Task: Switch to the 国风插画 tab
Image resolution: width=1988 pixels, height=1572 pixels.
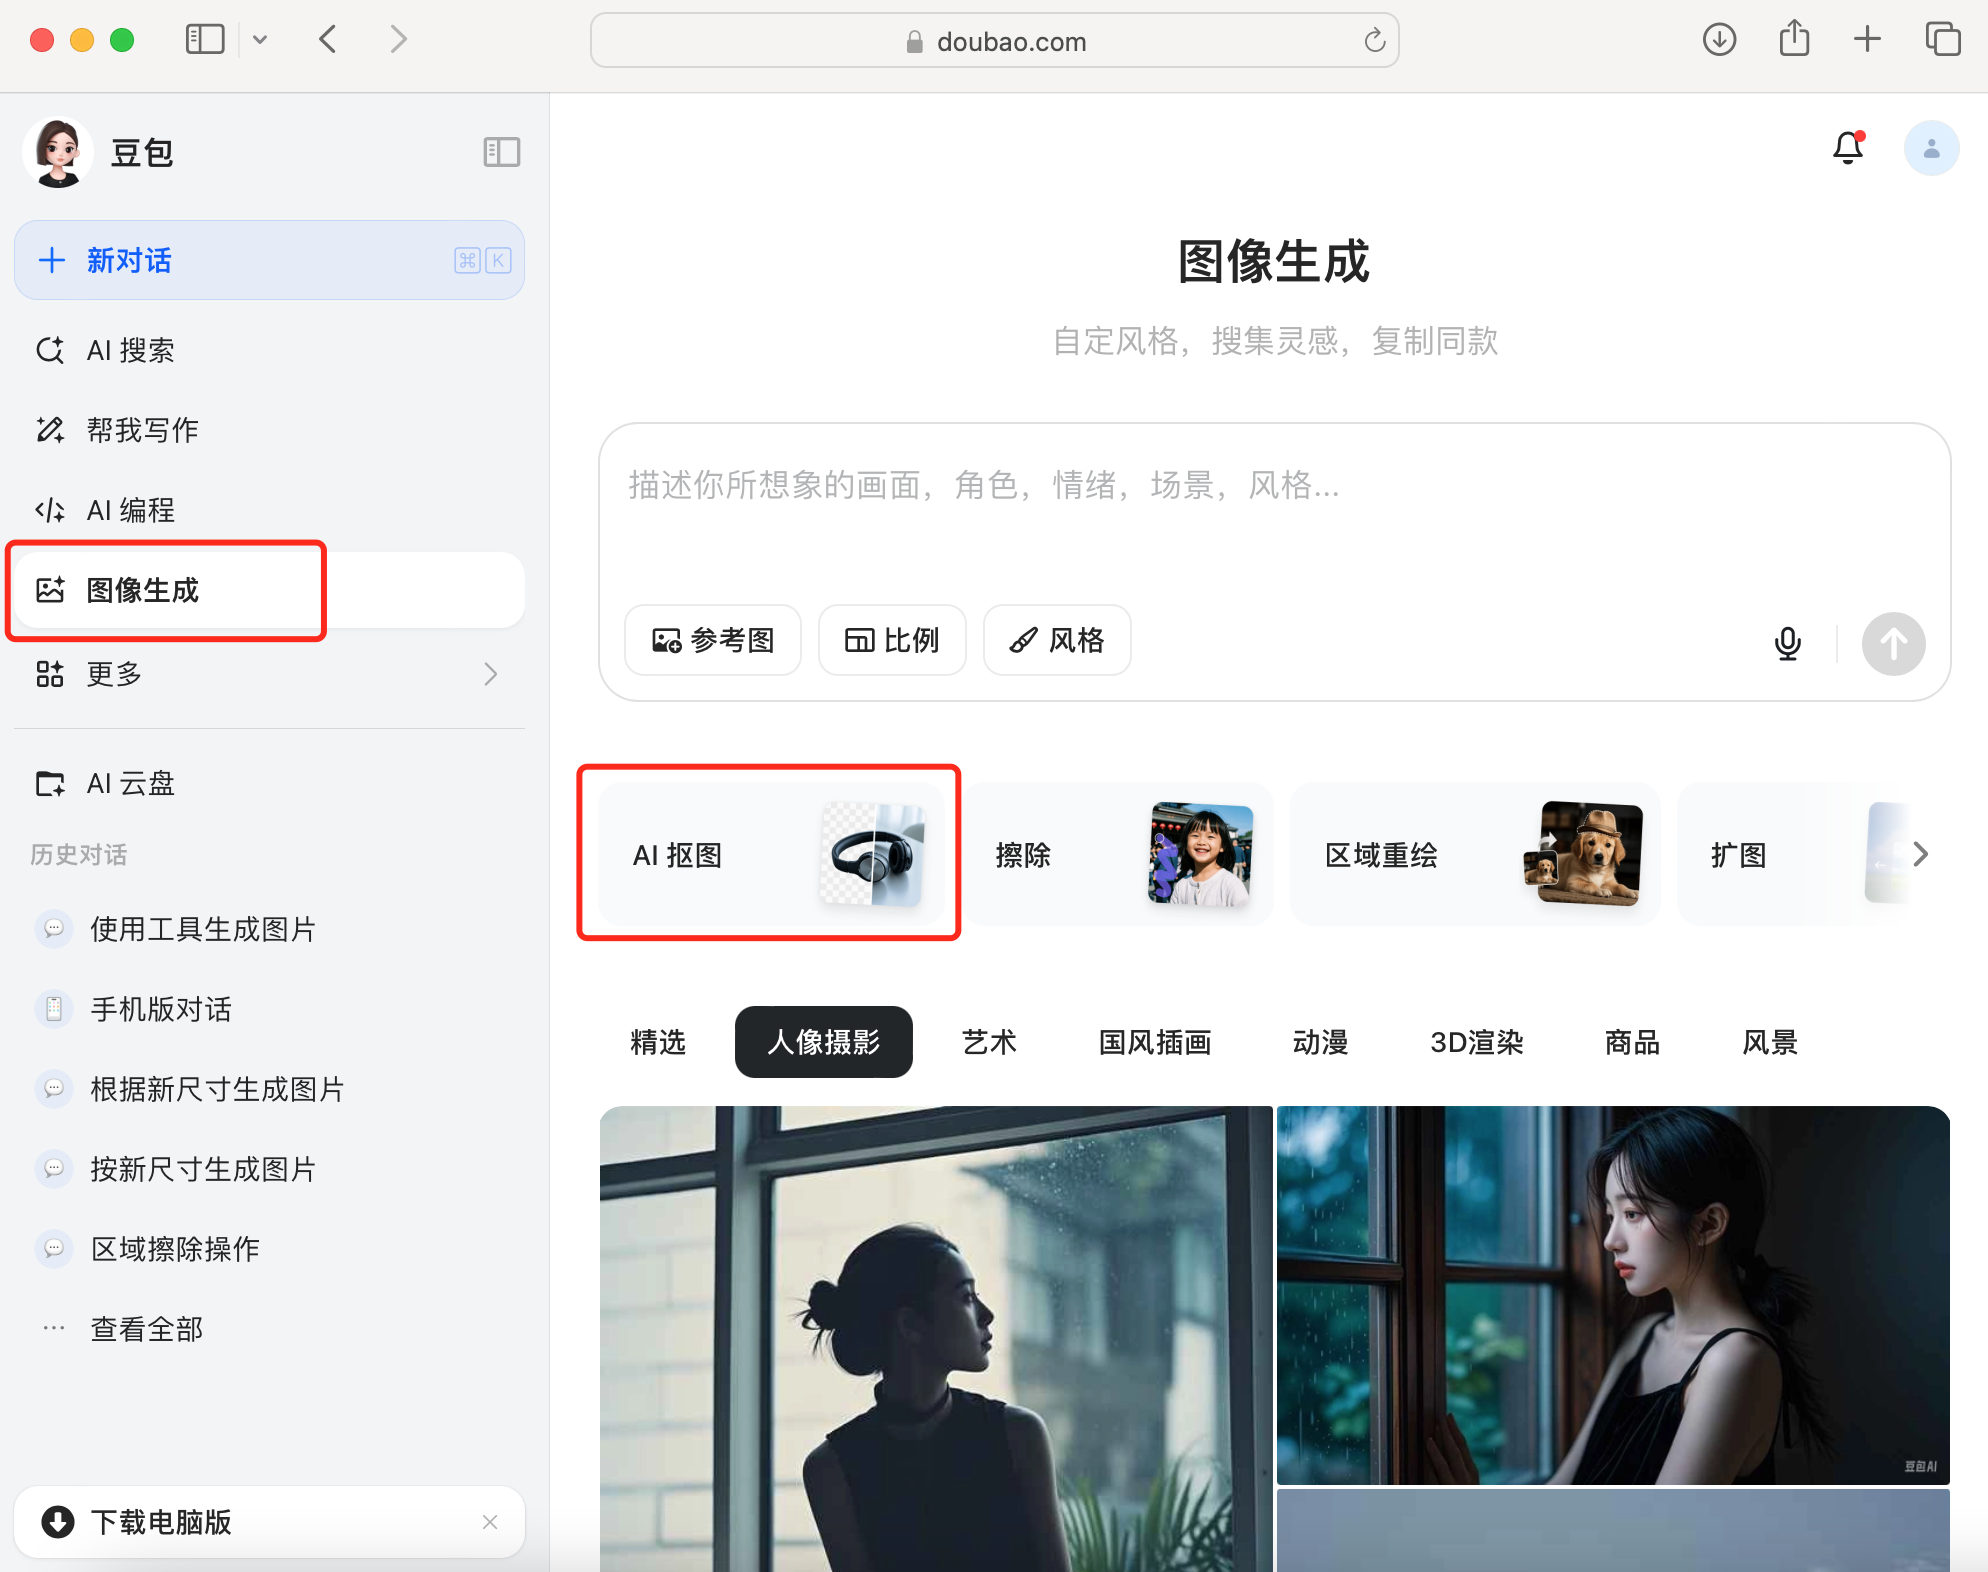Action: pyautogui.click(x=1155, y=1042)
